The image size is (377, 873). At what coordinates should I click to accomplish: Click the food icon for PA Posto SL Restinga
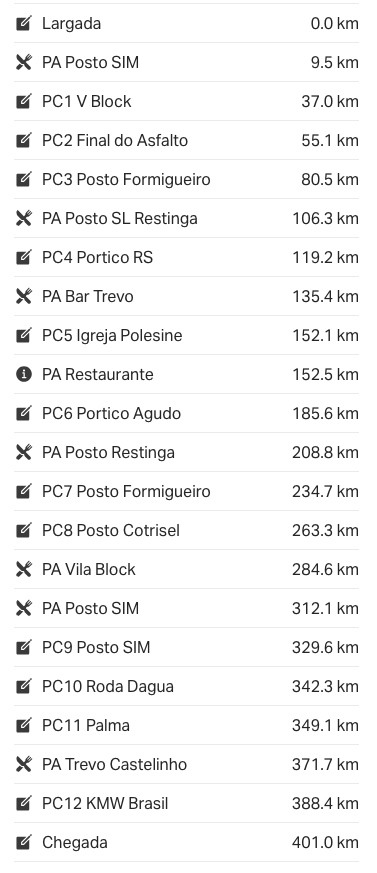point(23,218)
